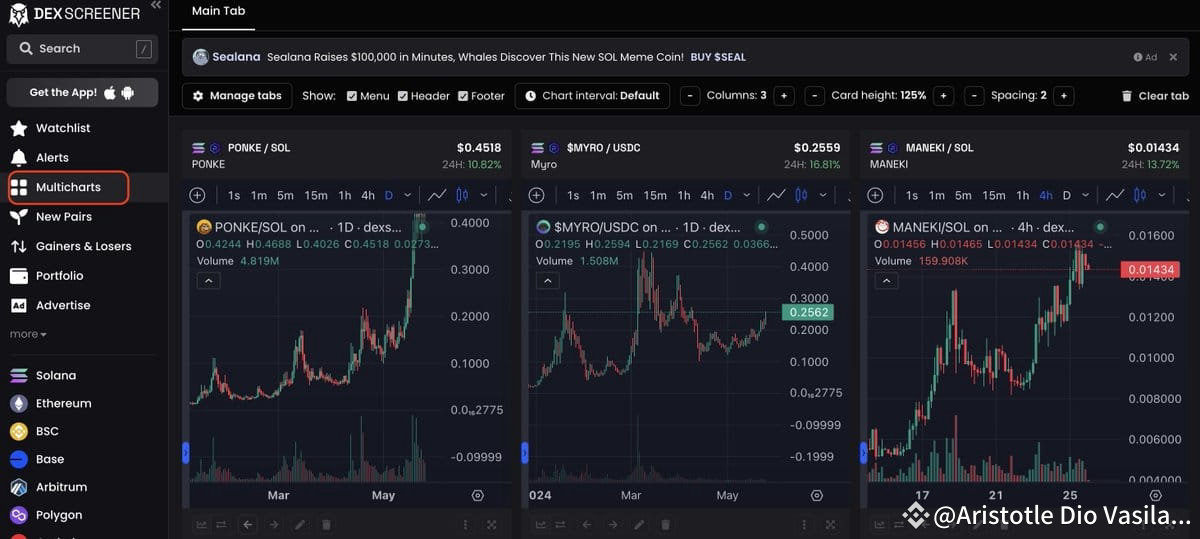Open interval dropdown arrow on MYRO chart
The width and height of the screenshot is (1200, 539).
click(x=747, y=195)
